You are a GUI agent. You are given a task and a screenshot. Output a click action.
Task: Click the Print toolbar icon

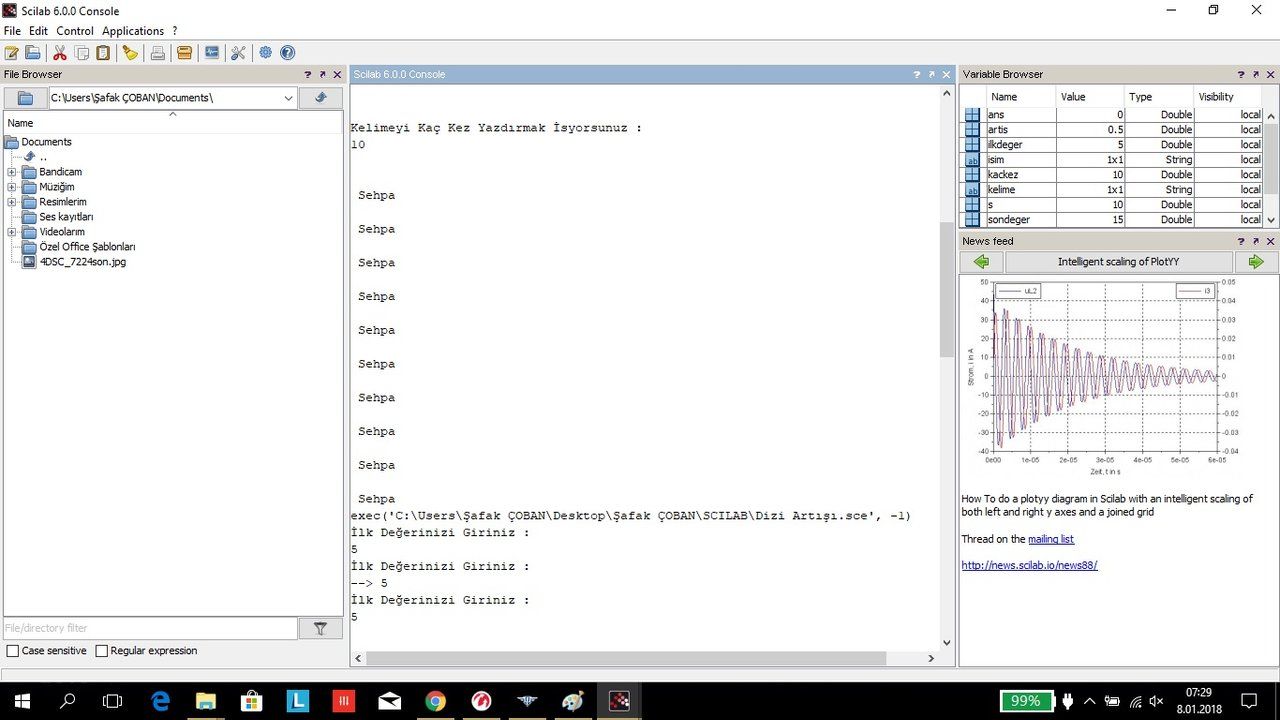(158, 53)
